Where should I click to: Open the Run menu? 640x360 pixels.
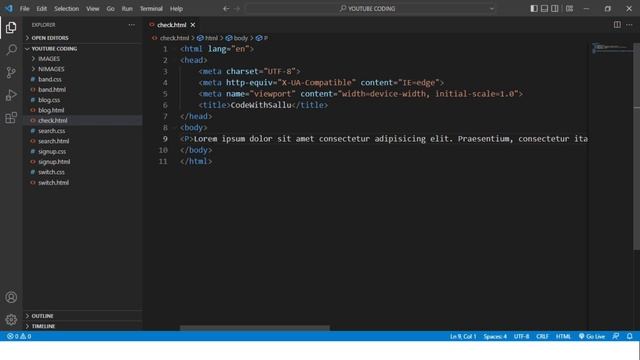pos(127,9)
